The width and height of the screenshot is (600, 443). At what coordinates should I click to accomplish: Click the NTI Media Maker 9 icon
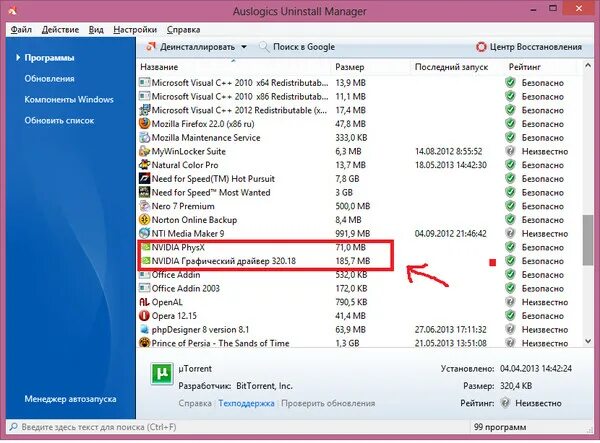(144, 233)
